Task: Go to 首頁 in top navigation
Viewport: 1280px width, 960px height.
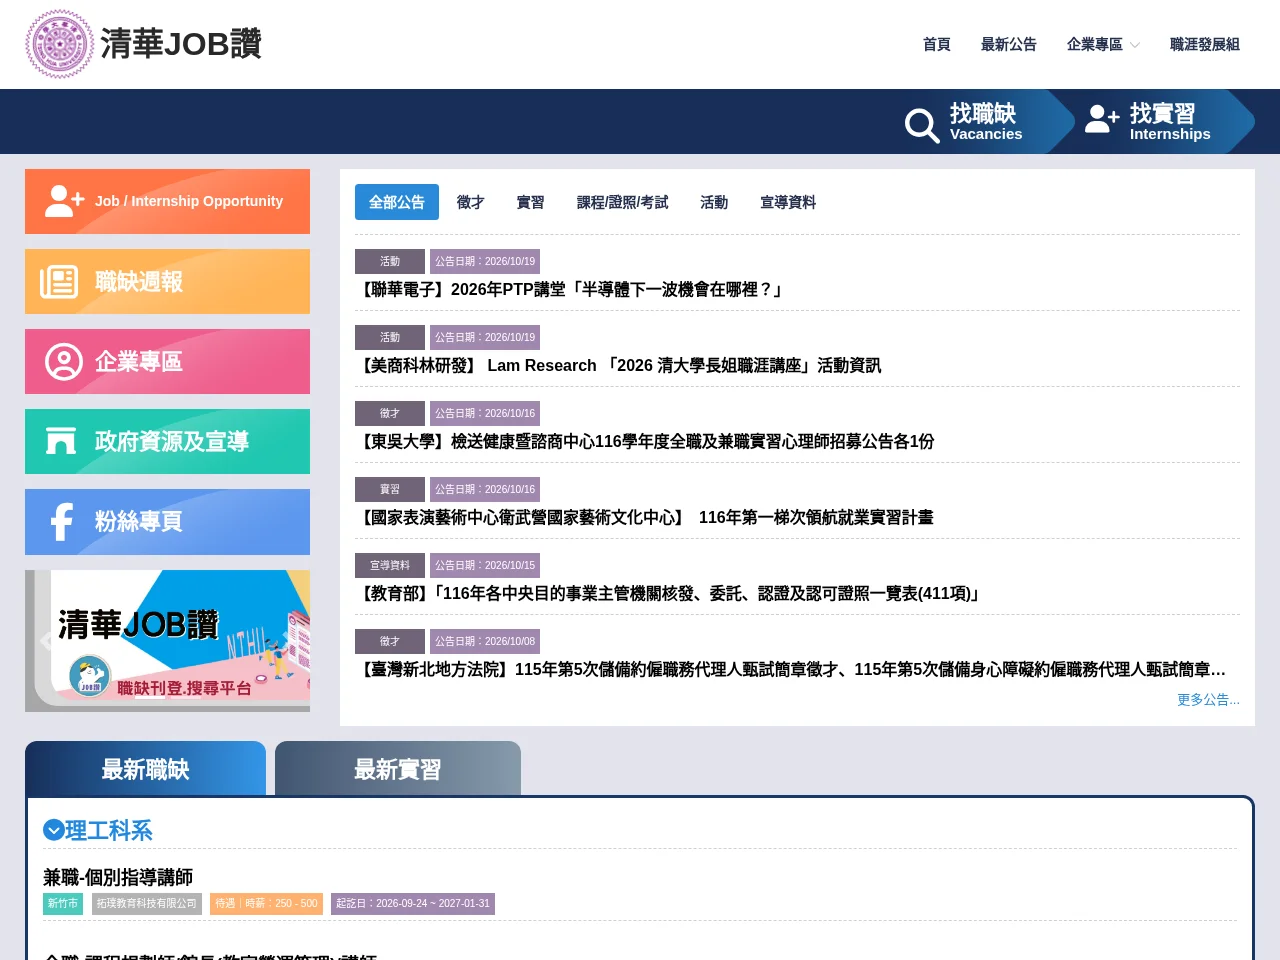Action: [x=937, y=44]
